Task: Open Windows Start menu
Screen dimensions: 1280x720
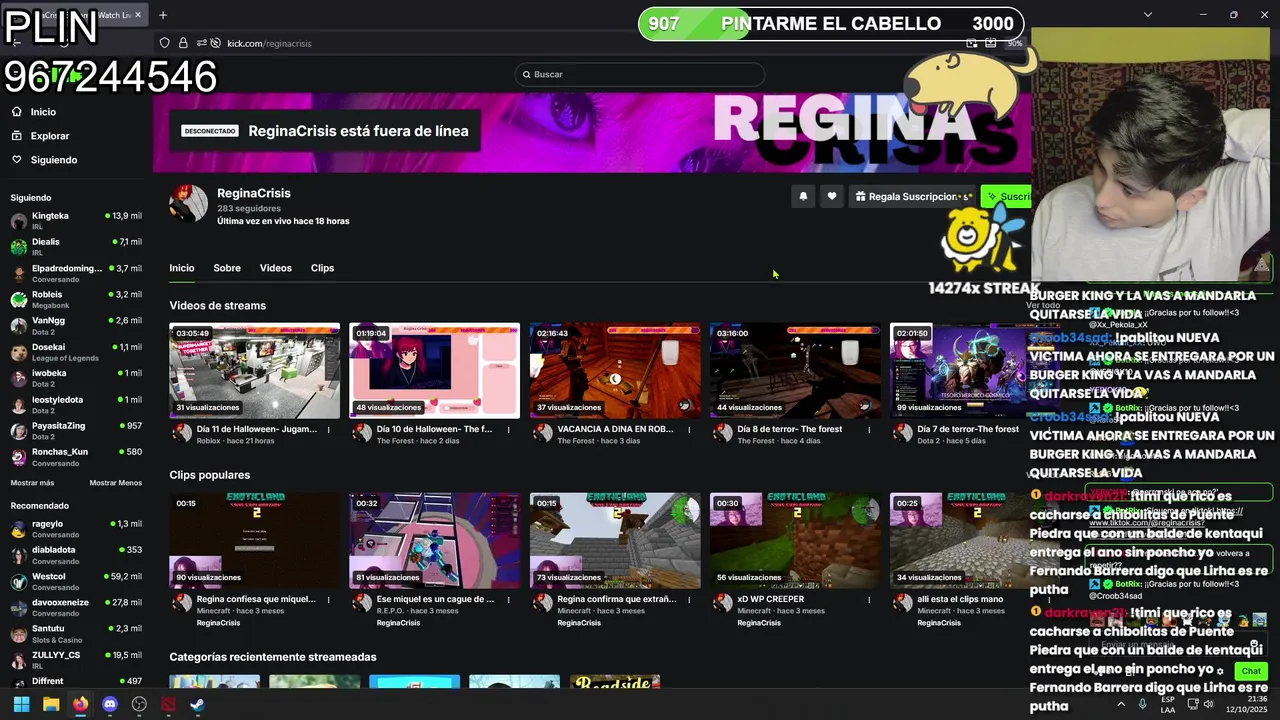Action: tap(21, 704)
